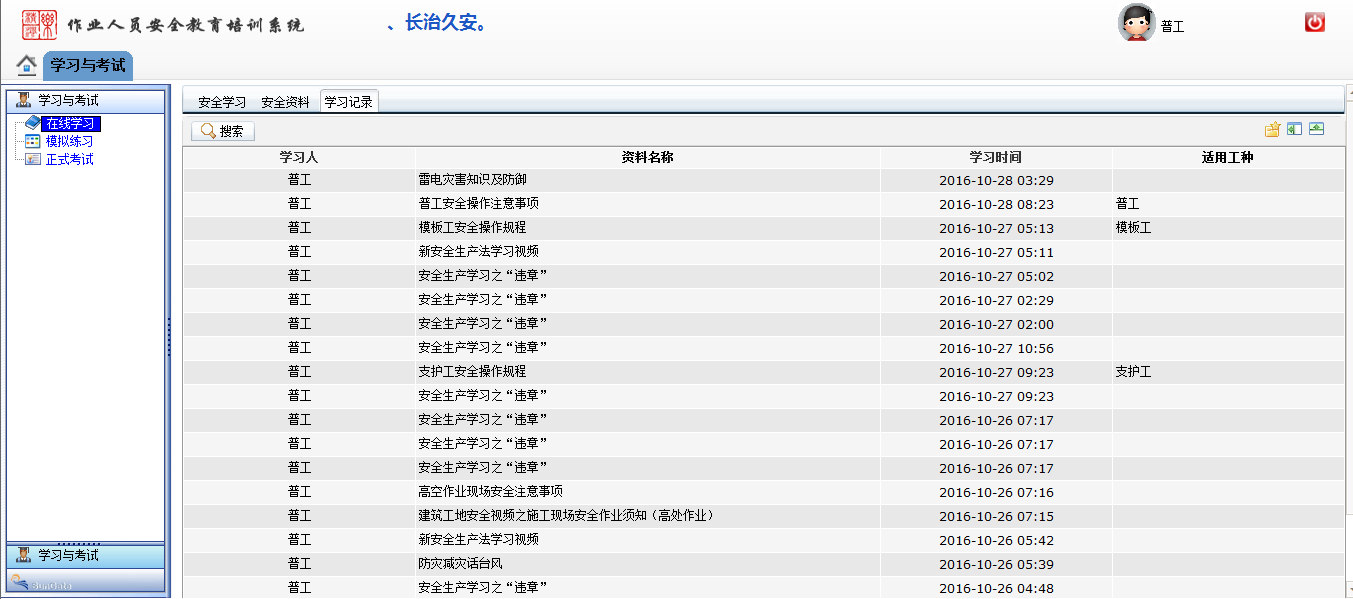Switch to the 安全资料 tab

coord(285,102)
